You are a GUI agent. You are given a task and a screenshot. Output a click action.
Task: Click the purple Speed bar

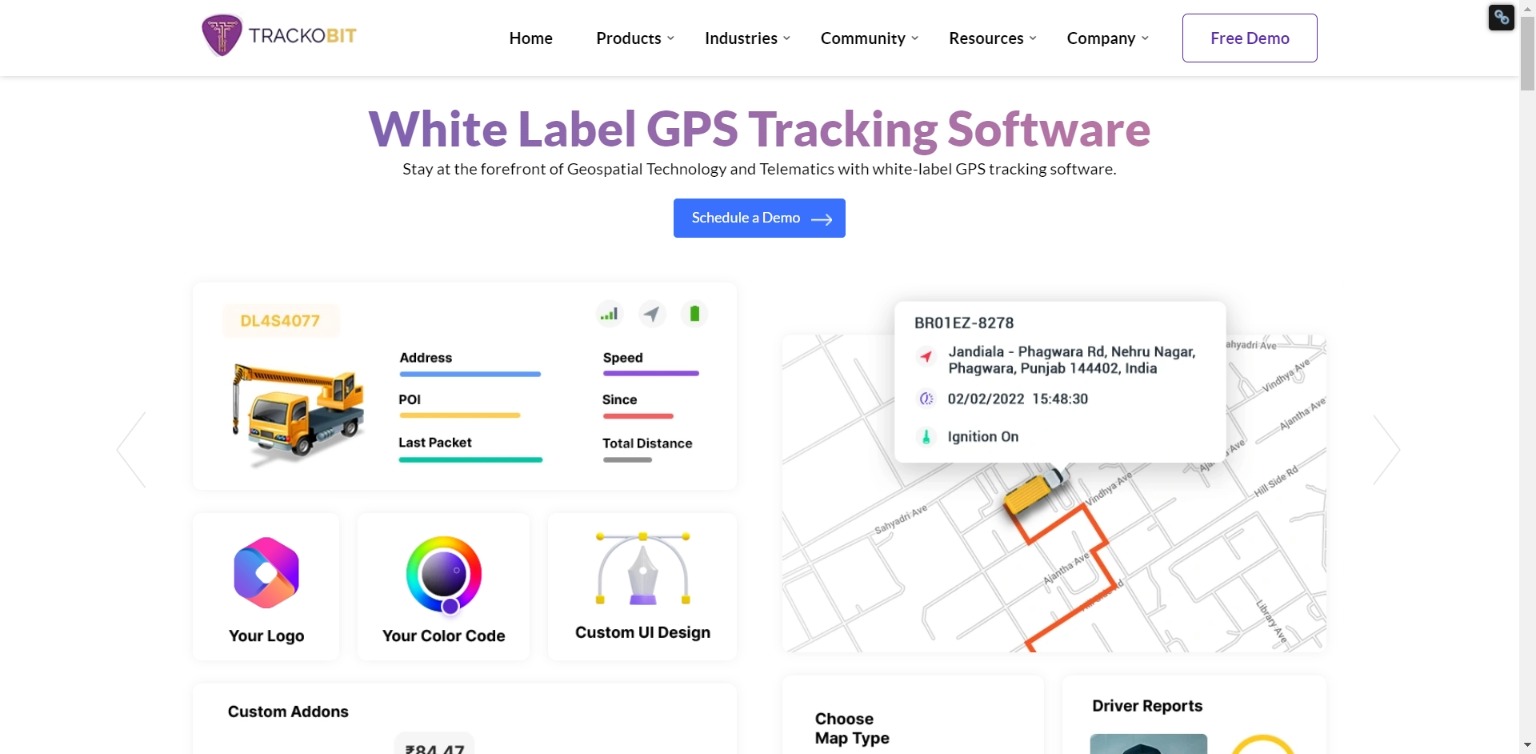[651, 374]
